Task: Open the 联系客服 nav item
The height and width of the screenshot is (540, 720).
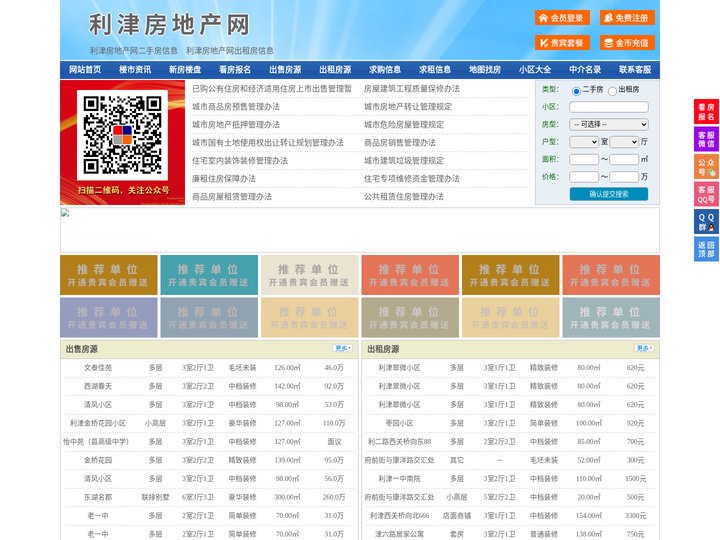Action: tap(635, 70)
